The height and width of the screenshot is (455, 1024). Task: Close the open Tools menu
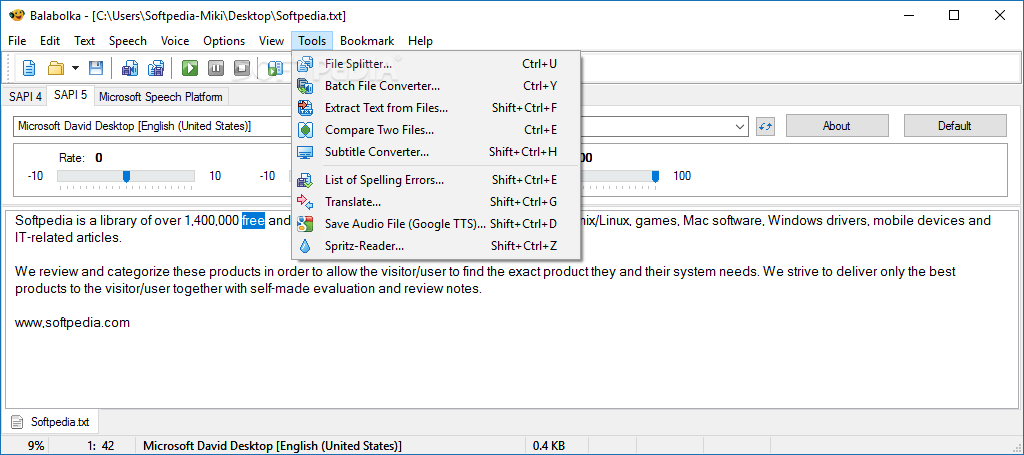pos(312,40)
